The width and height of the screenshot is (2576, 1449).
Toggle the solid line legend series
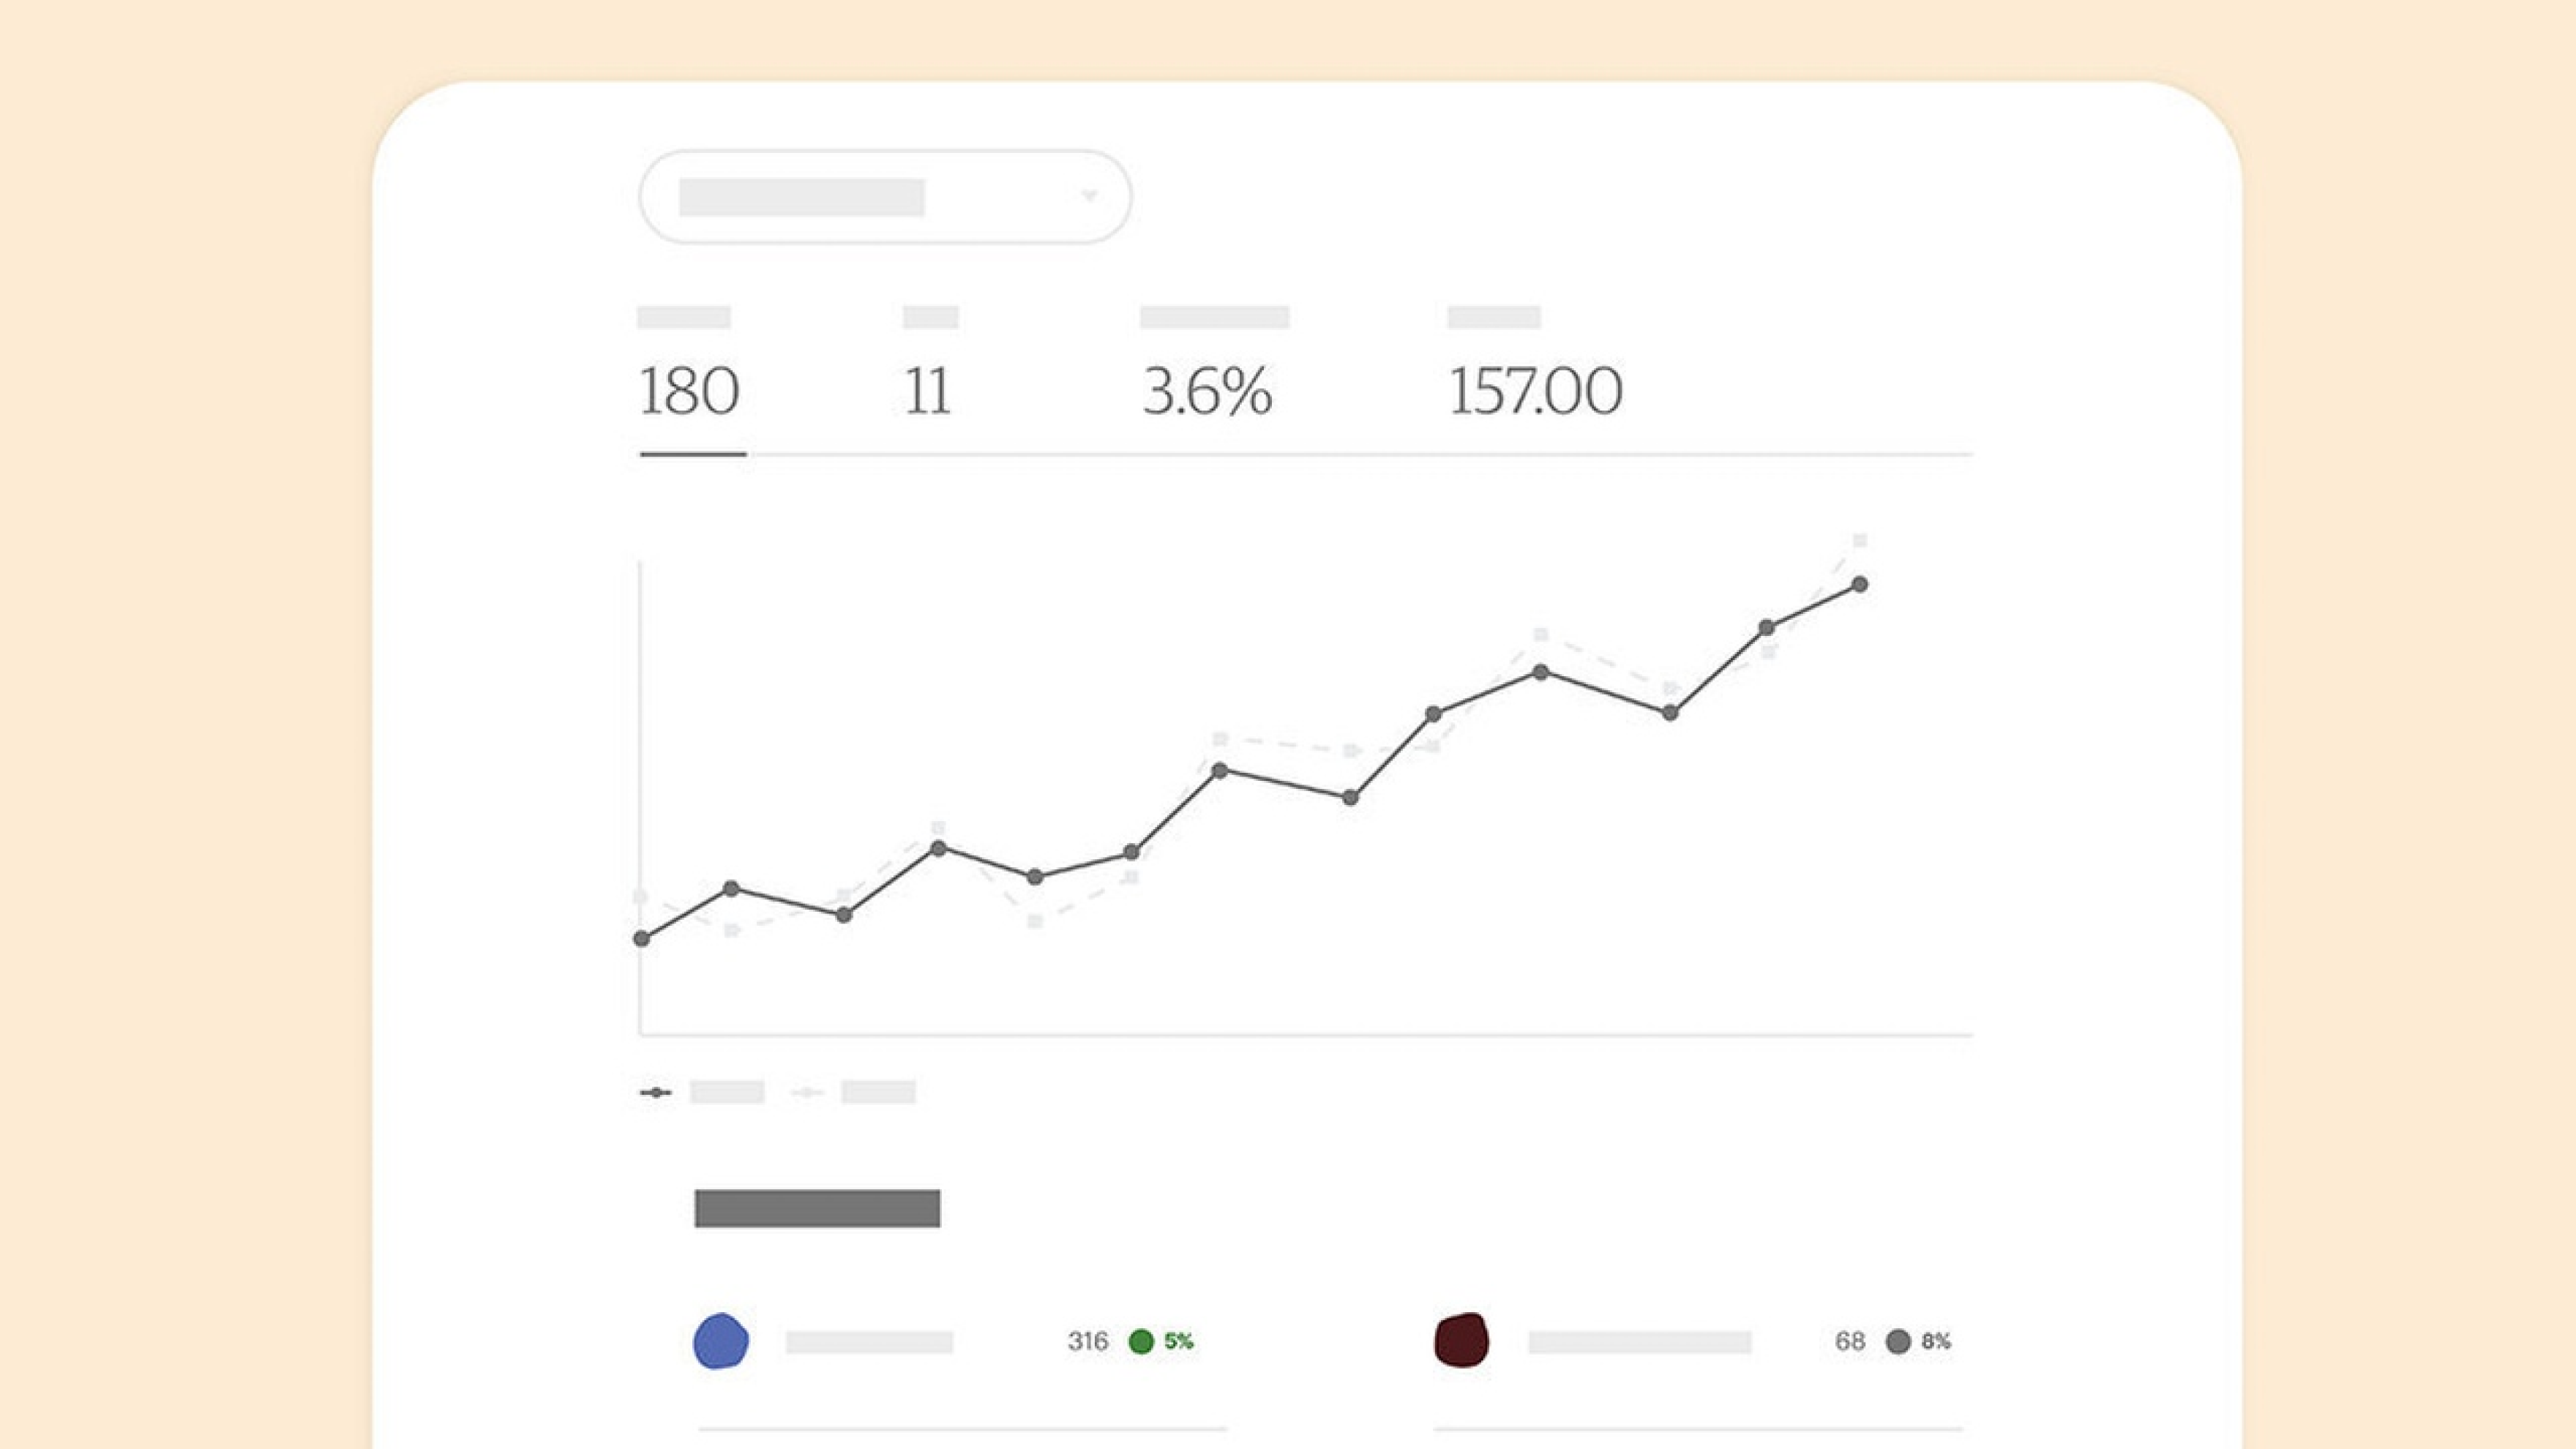[702, 1092]
